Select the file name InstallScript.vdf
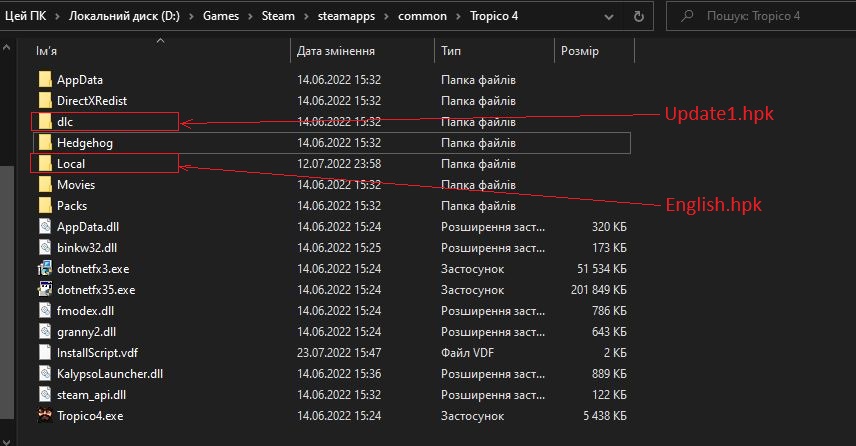This screenshot has height=446, width=856. [x=97, y=353]
